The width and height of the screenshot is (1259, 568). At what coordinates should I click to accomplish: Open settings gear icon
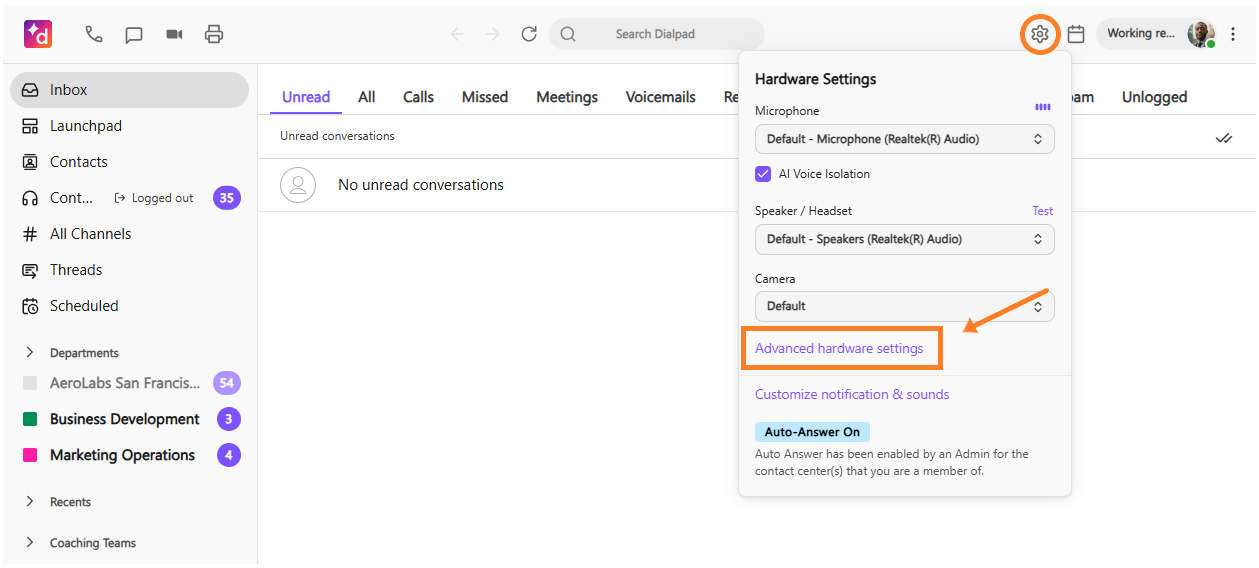point(1040,34)
